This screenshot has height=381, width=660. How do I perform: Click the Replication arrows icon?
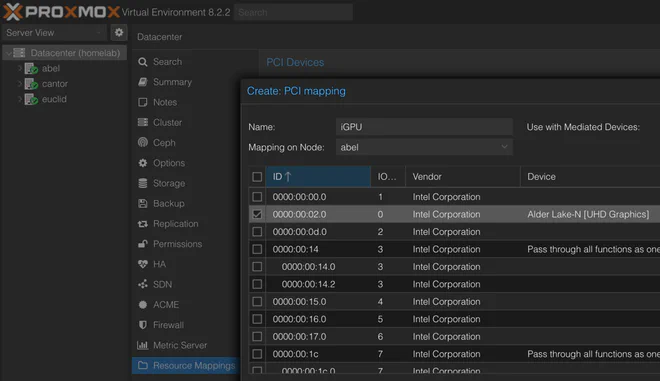click(143, 224)
